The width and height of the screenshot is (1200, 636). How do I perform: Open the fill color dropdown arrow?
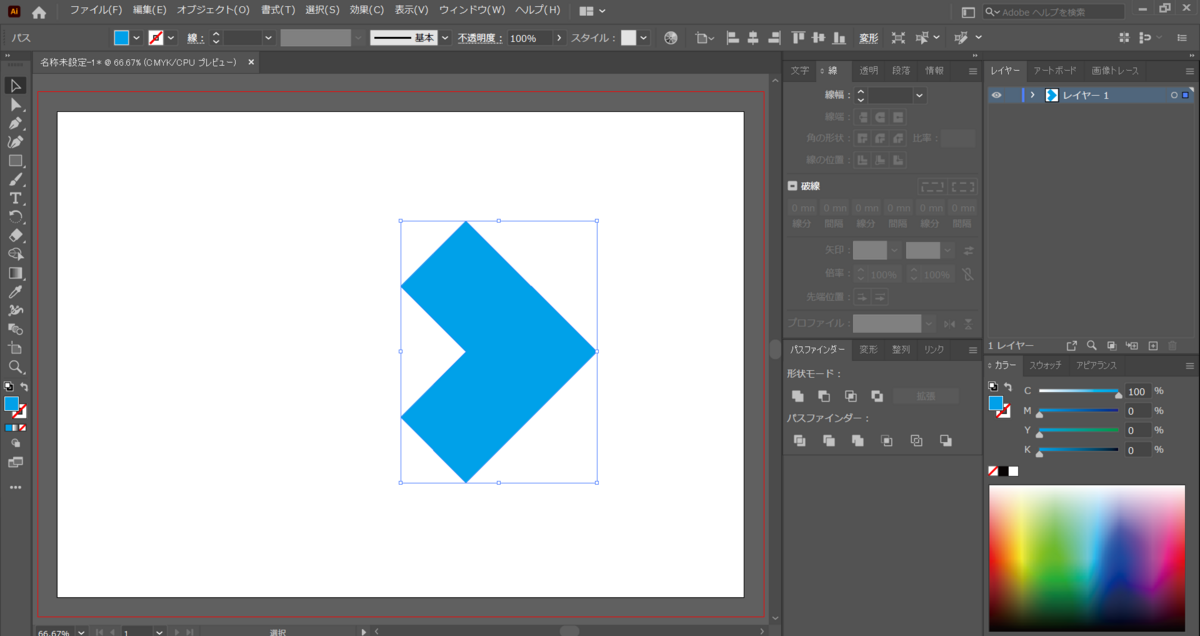click(138, 38)
